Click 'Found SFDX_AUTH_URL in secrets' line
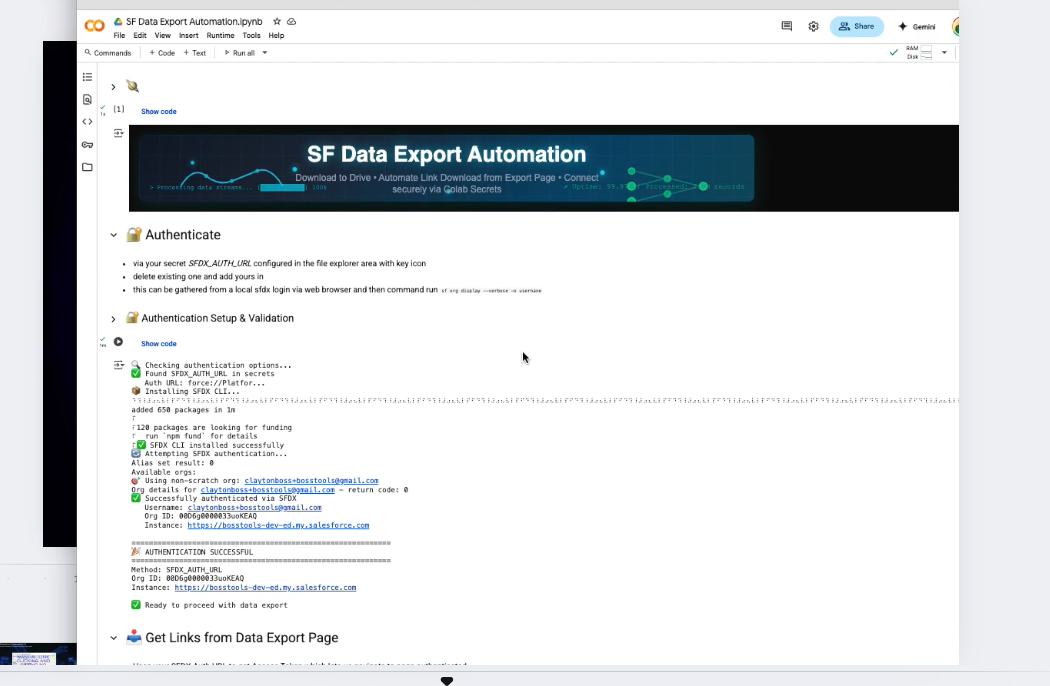The image size is (1050, 686). click(x=210, y=374)
